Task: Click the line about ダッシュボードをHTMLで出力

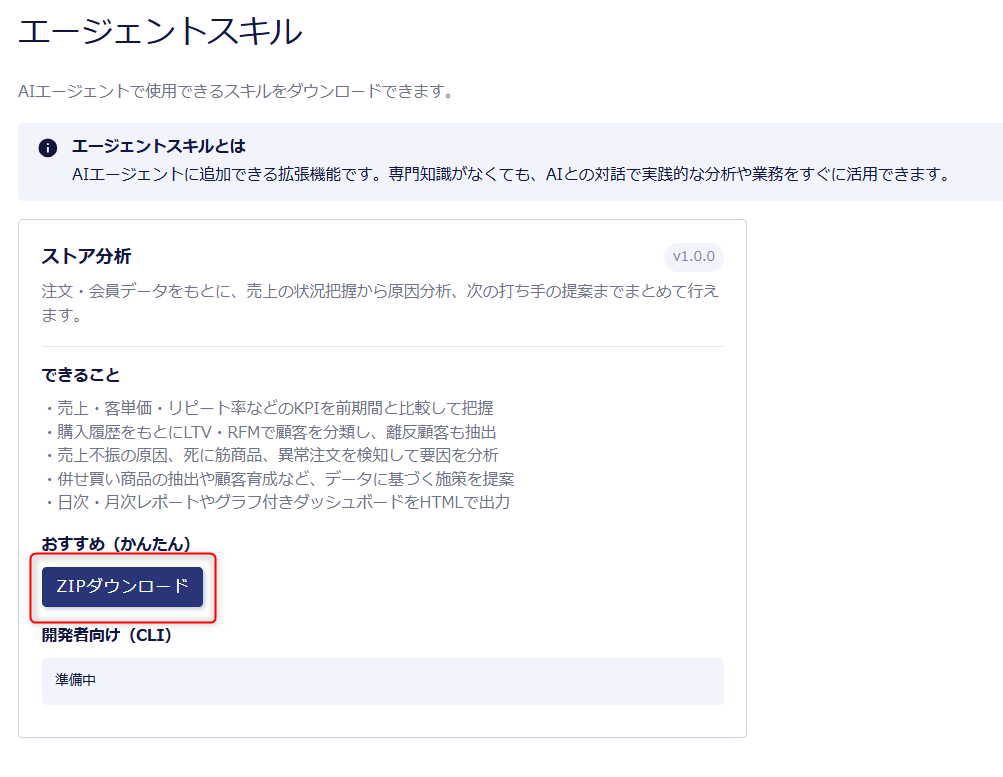Action: [x=277, y=502]
